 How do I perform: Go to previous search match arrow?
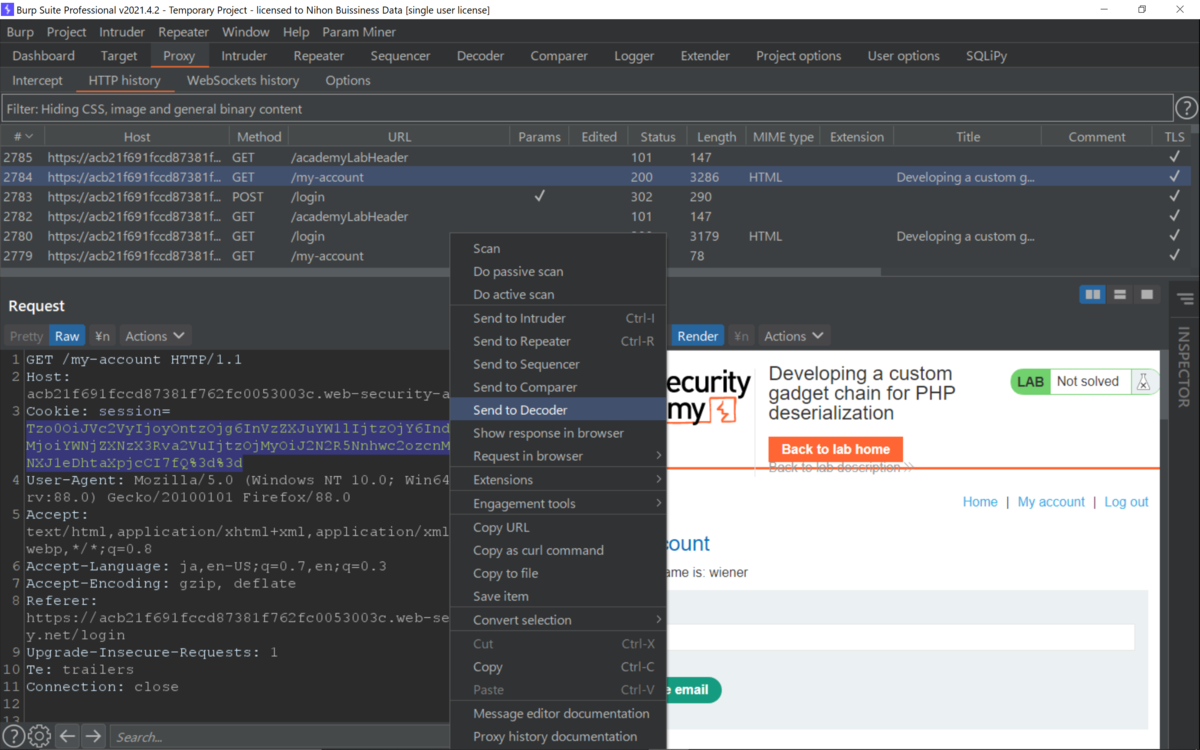67,736
